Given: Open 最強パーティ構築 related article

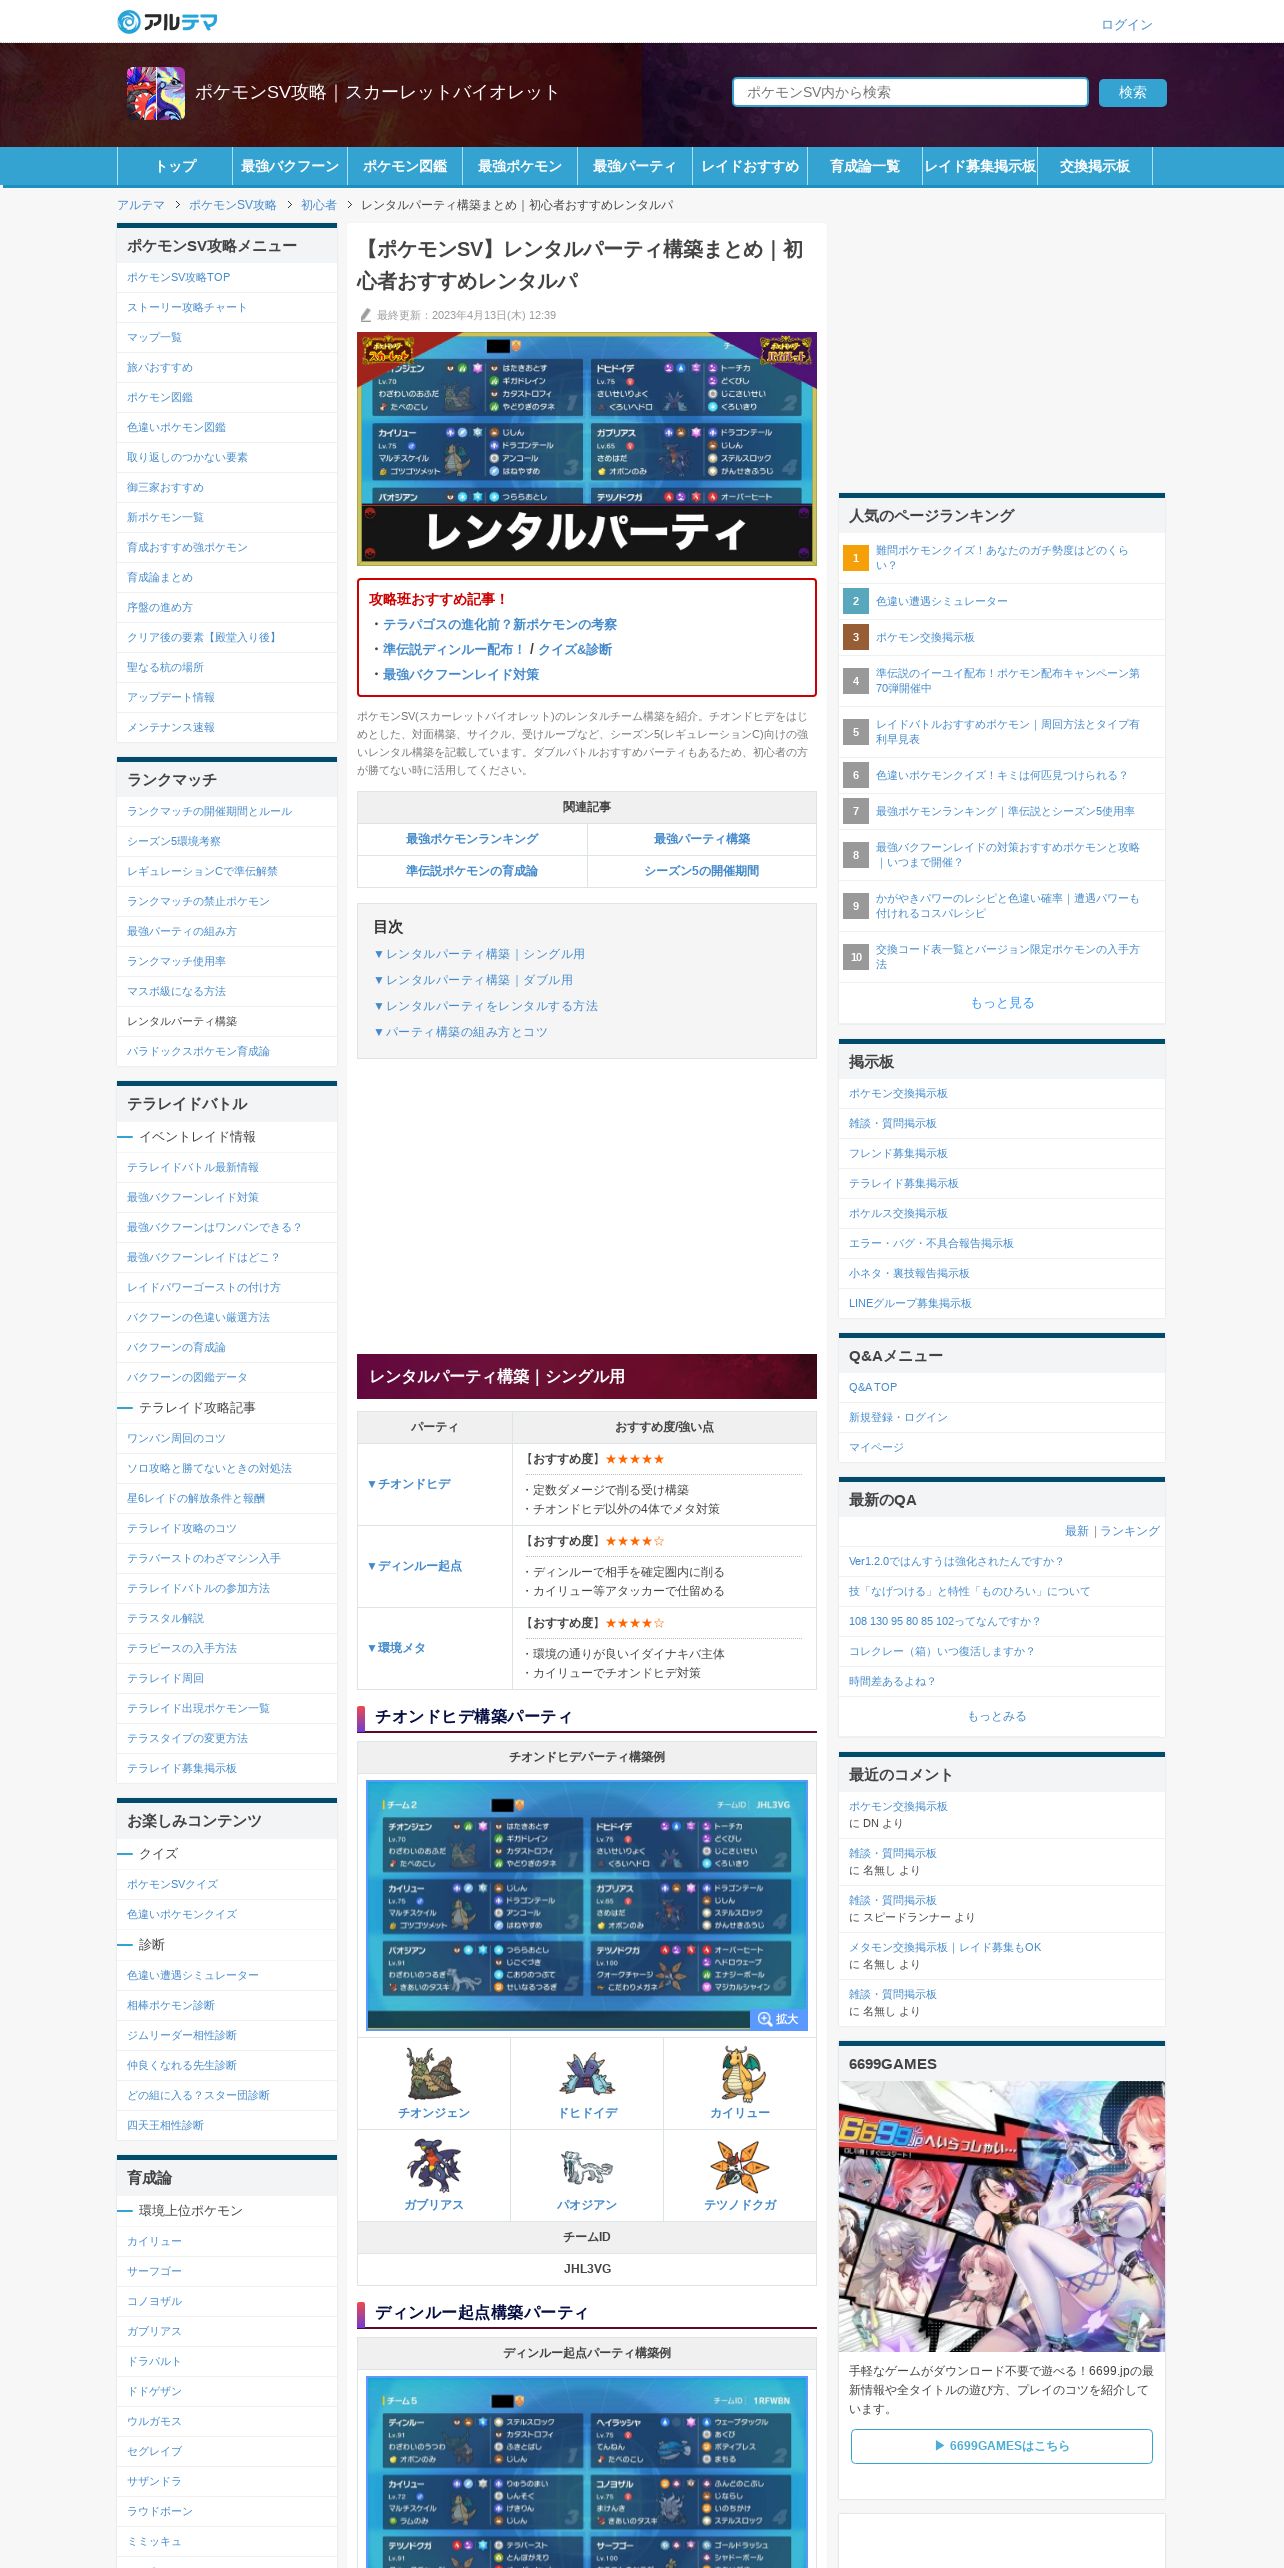Looking at the screenshot, I should click(x=702, y=839).
